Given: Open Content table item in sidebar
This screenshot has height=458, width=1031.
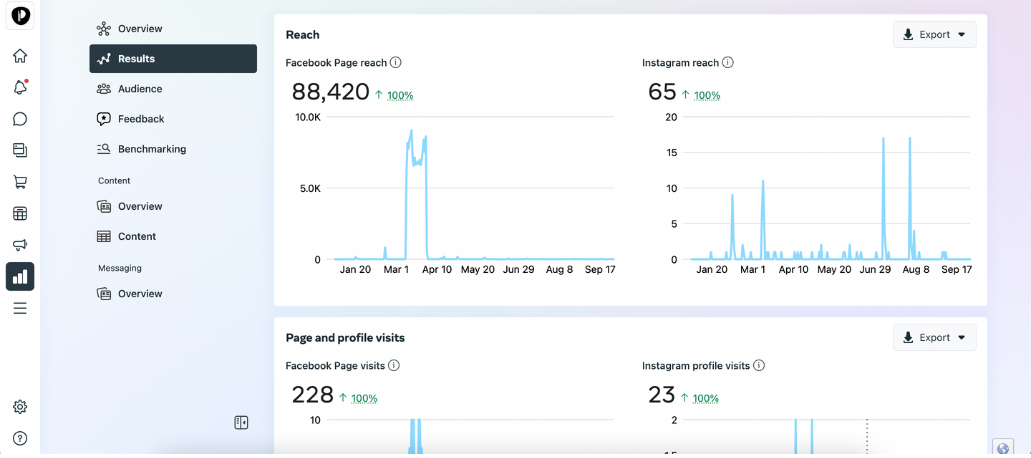Looking at the screenshot, I should coord(173,237).
